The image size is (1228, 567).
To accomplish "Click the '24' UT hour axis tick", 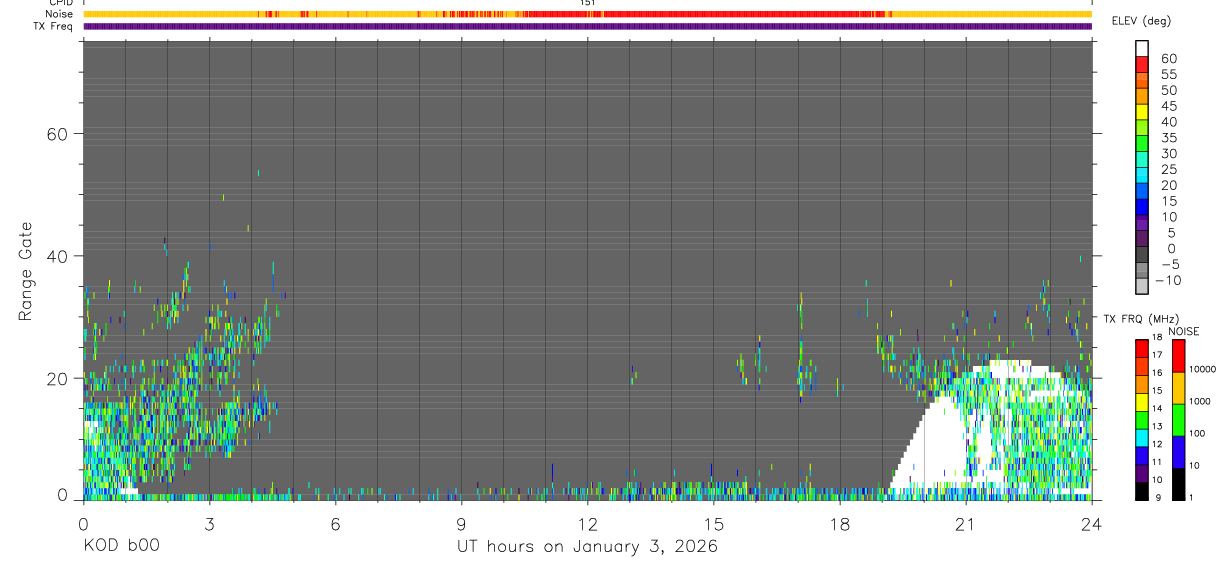I will click(1091, 523).
